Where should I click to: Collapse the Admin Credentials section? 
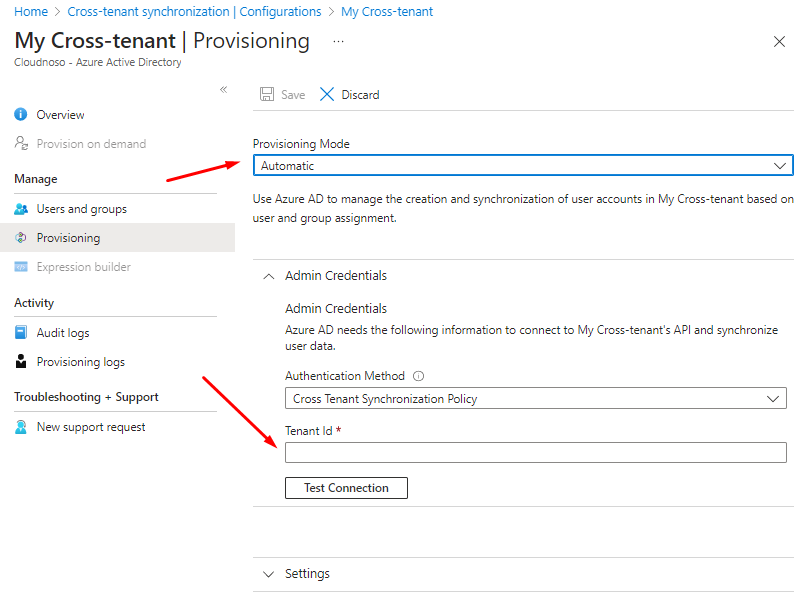coord(268,276)
